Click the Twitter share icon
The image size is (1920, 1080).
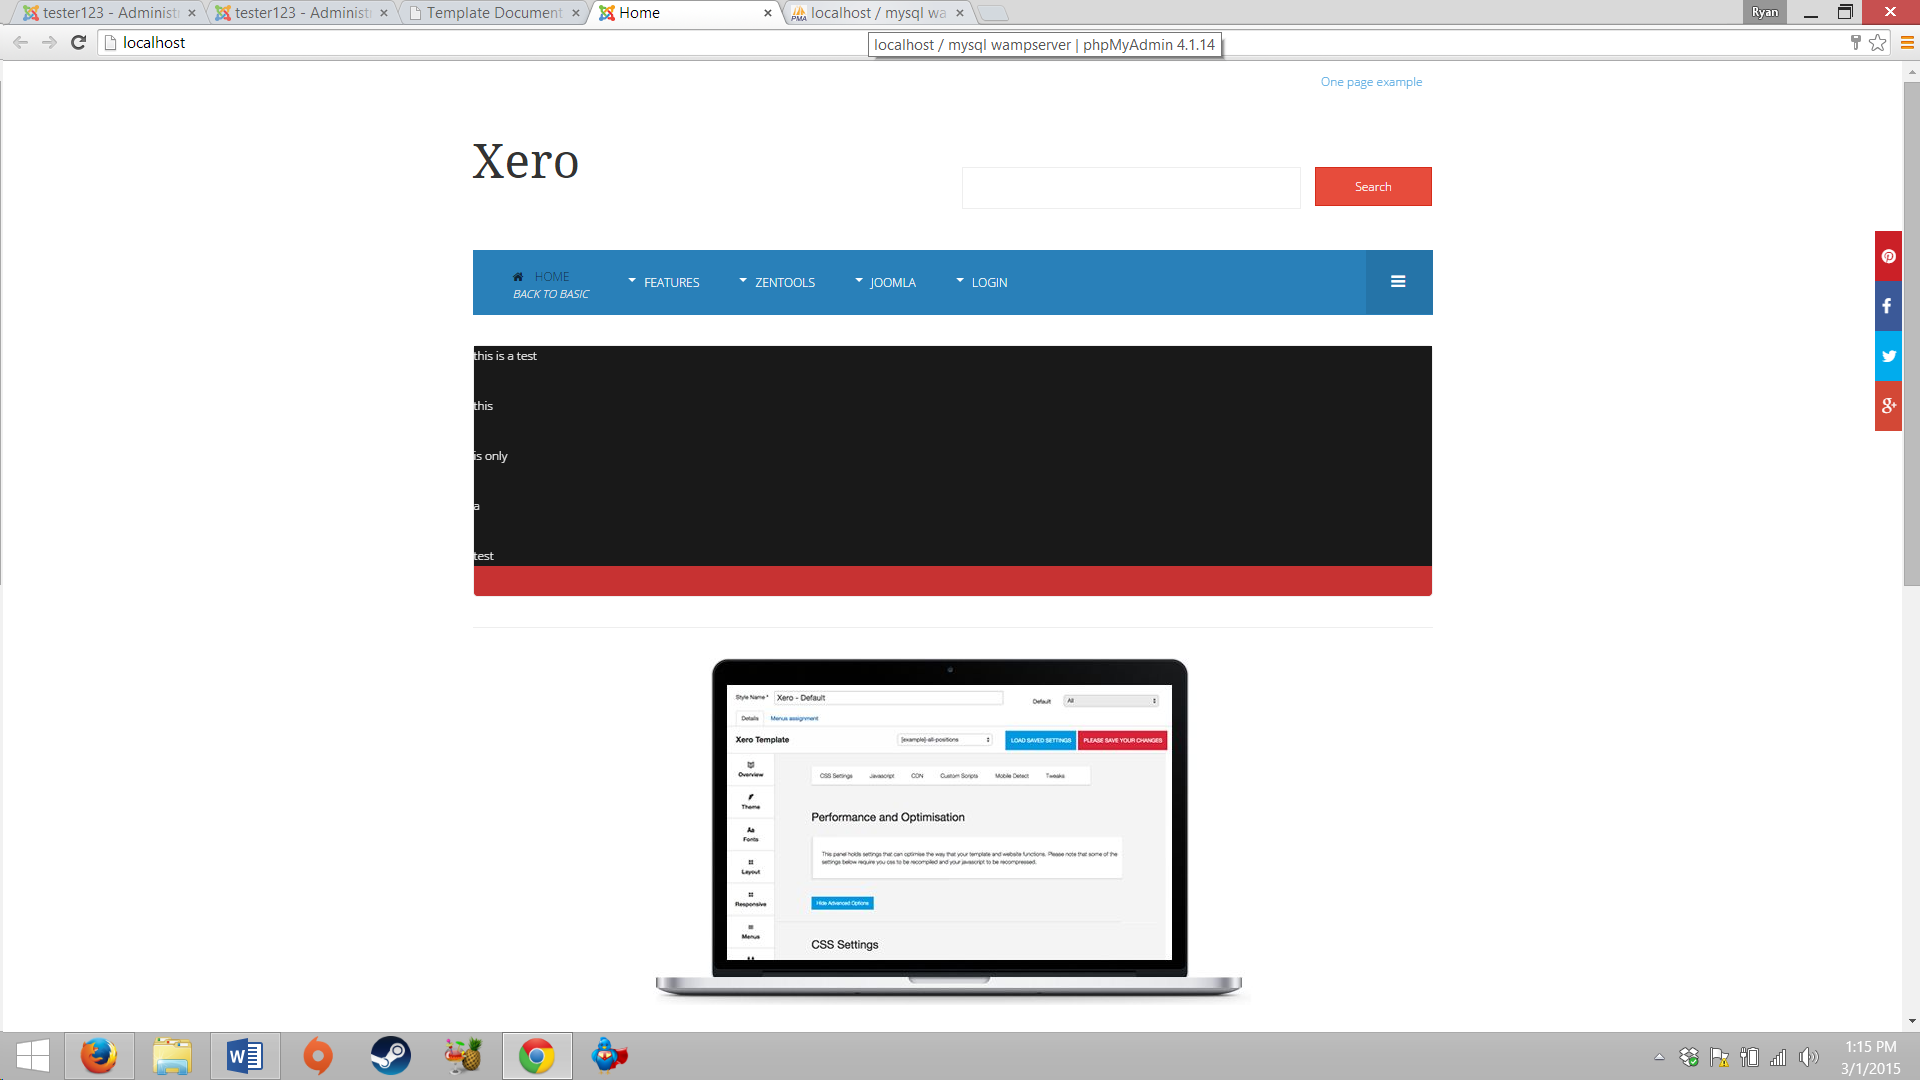[x=1888, y=356]
